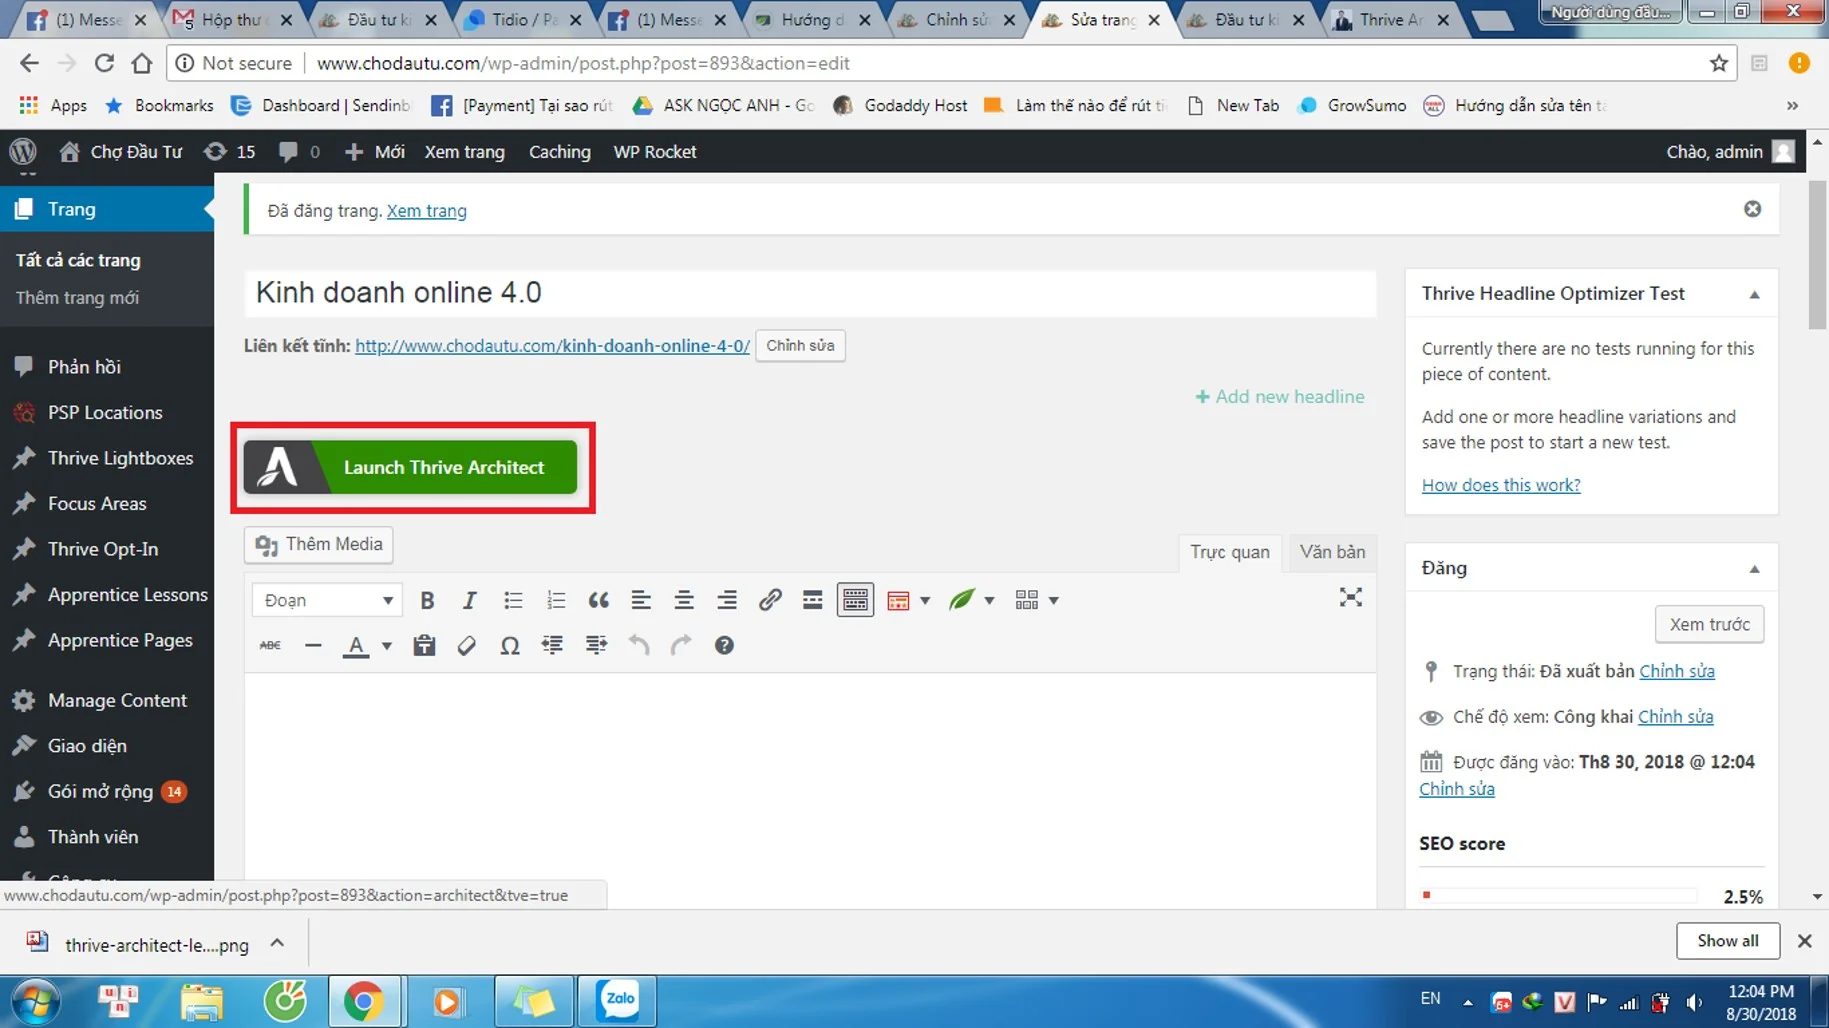Show more bookmarks chevron
Viewport: 1829px width, 1028px height.
1792,105
